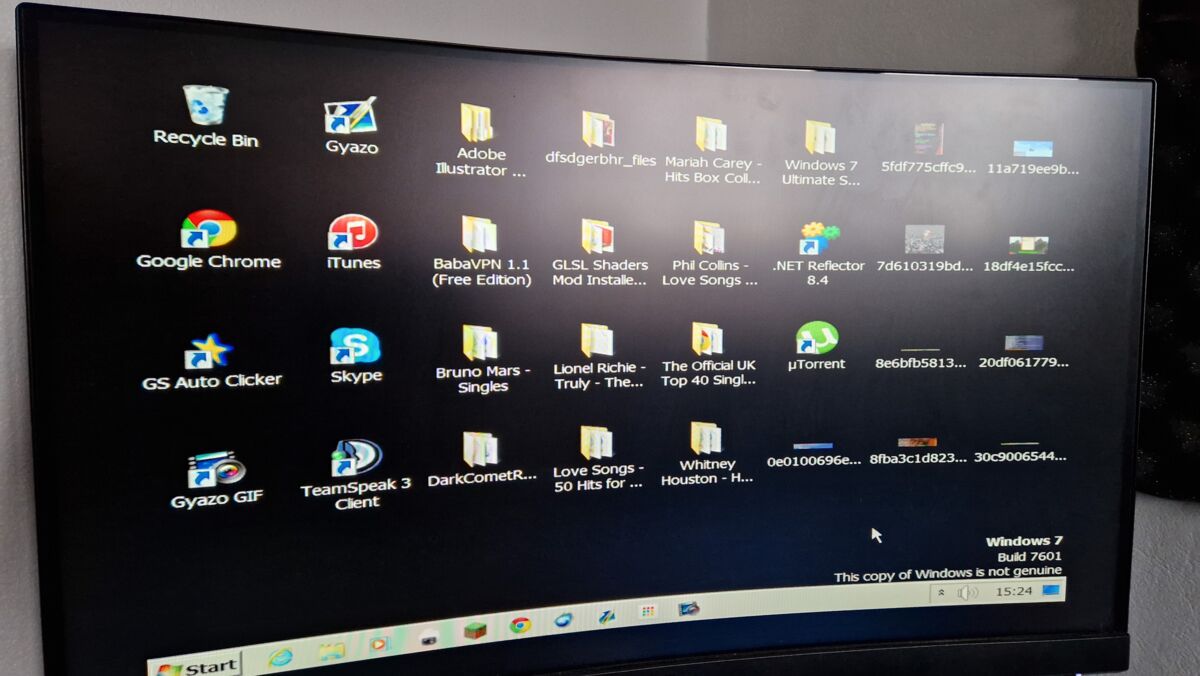The image size is (1200, 676).
Task: Open the volume speaker tray icon
Action: (967, 593)
